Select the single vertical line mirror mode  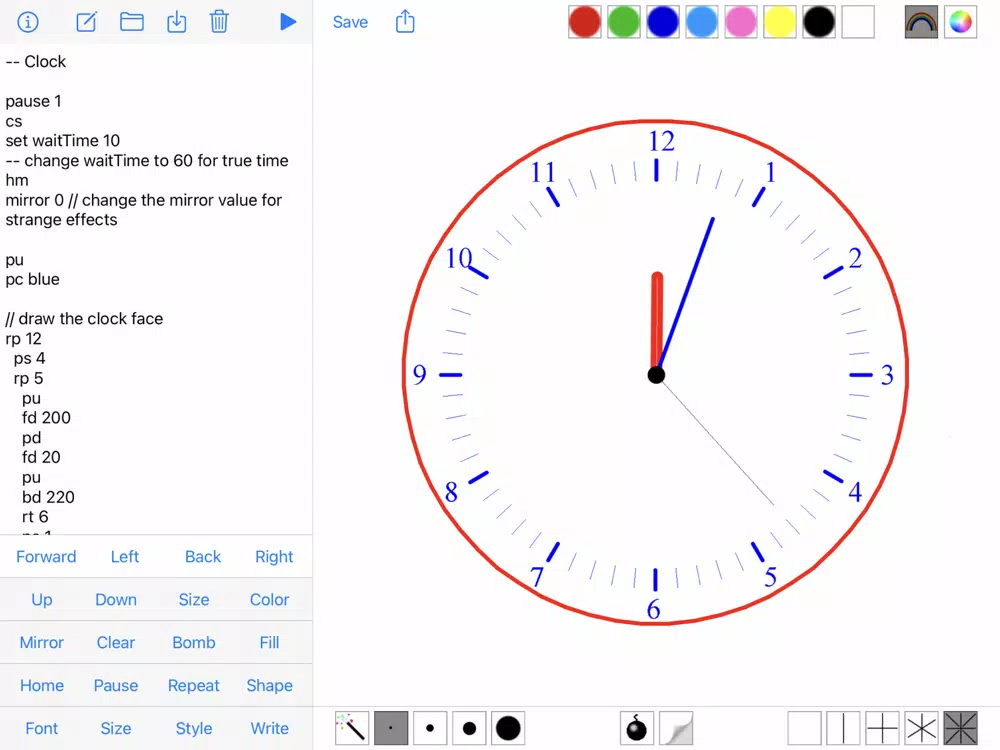pyautogui.click(x=843, y=728)
